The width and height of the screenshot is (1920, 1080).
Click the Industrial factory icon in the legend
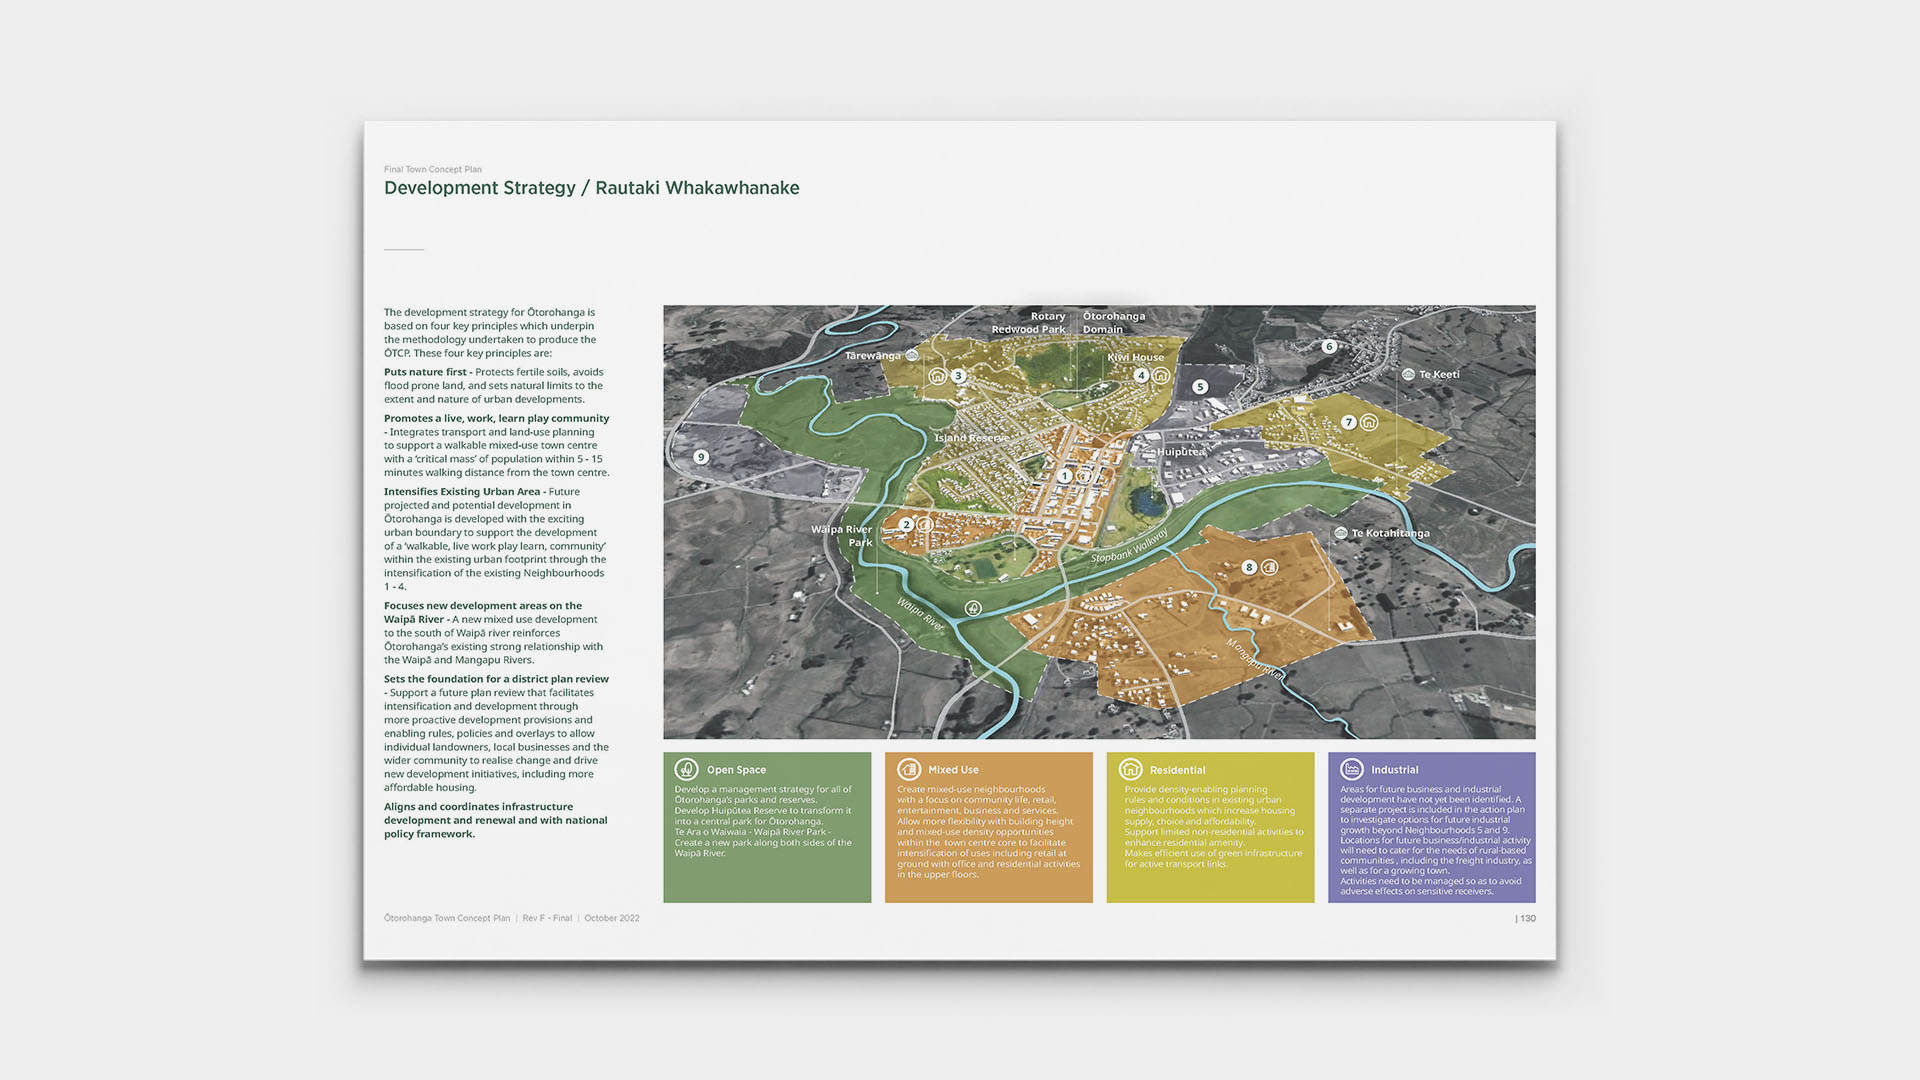(1352, 769)
